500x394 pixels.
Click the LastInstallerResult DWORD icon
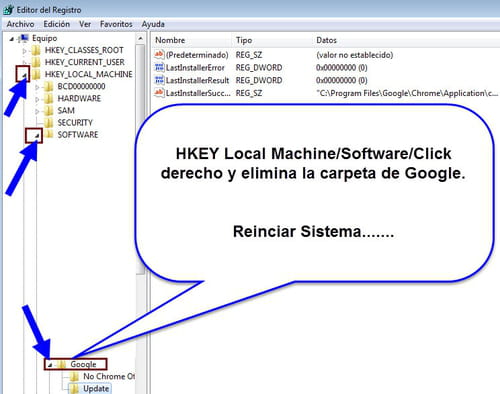(x=159, y=80)
